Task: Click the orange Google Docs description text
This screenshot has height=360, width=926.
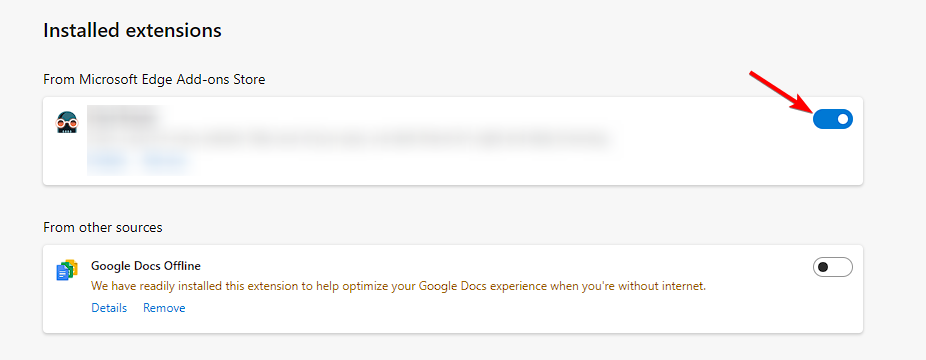Action: tap(399, 287)
